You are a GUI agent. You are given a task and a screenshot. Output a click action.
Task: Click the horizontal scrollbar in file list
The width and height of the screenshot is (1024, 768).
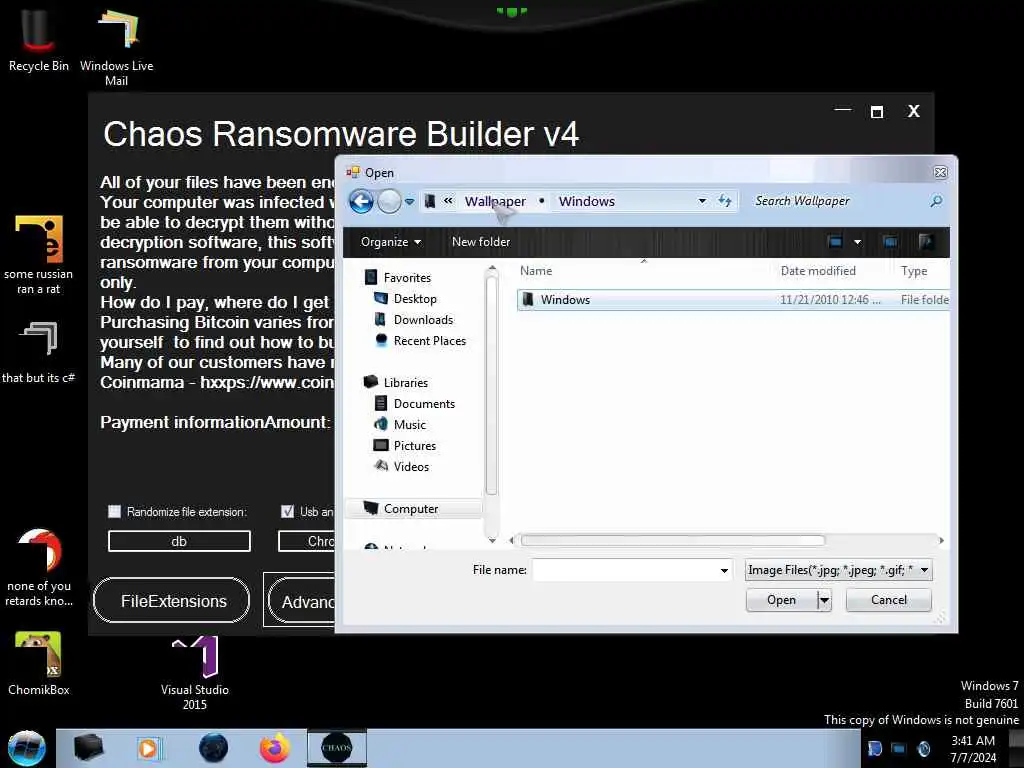click(673, 540)
